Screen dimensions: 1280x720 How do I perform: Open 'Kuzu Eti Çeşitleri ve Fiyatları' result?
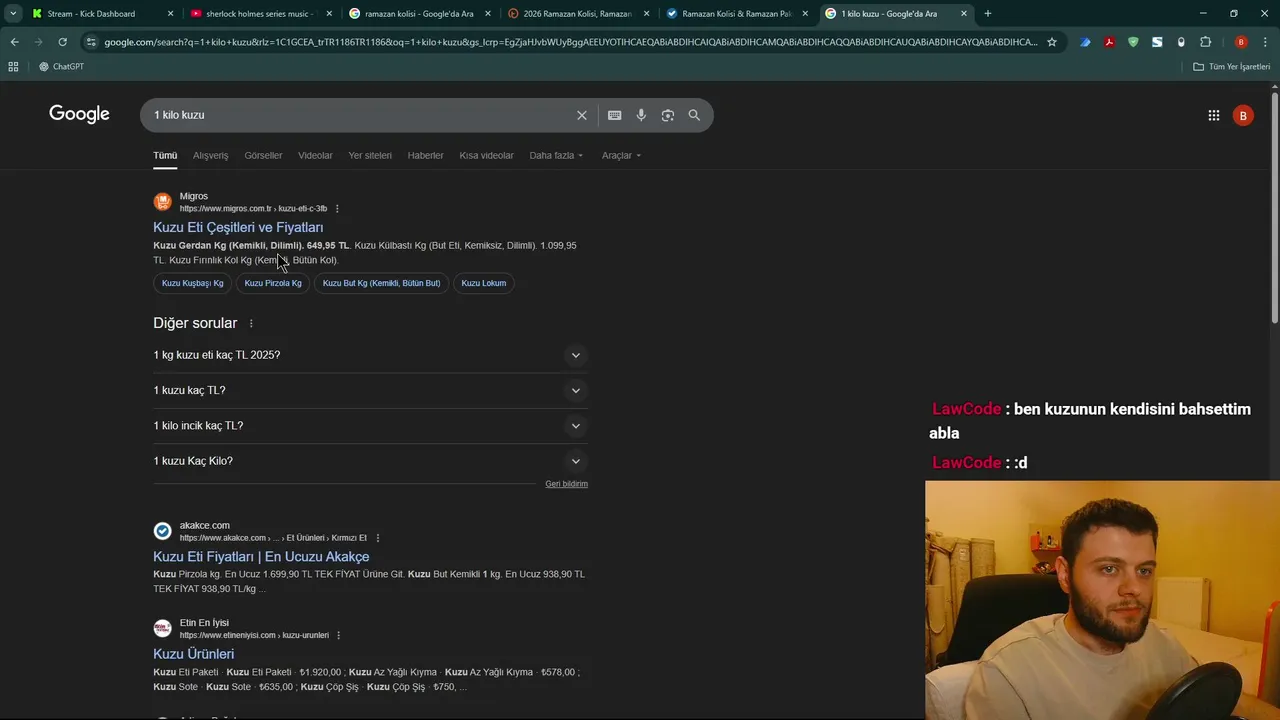click(238, 227)
